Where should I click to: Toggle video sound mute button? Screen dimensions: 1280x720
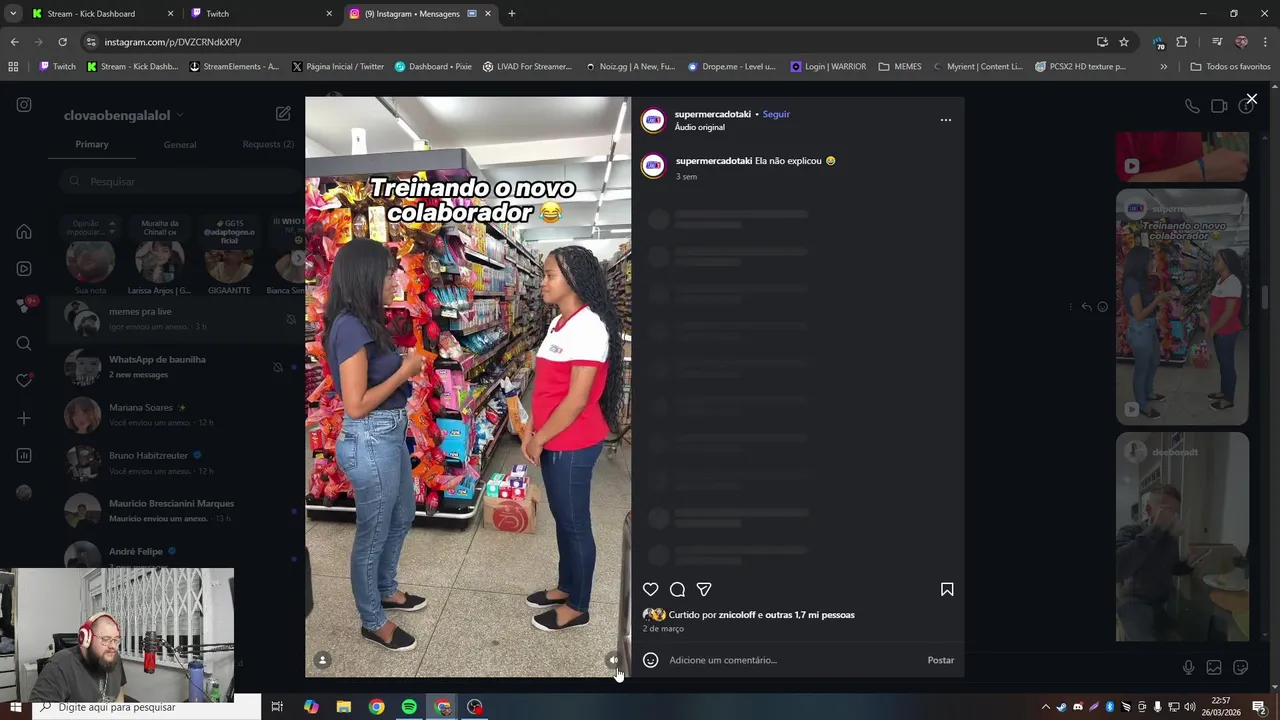(613, 660)
